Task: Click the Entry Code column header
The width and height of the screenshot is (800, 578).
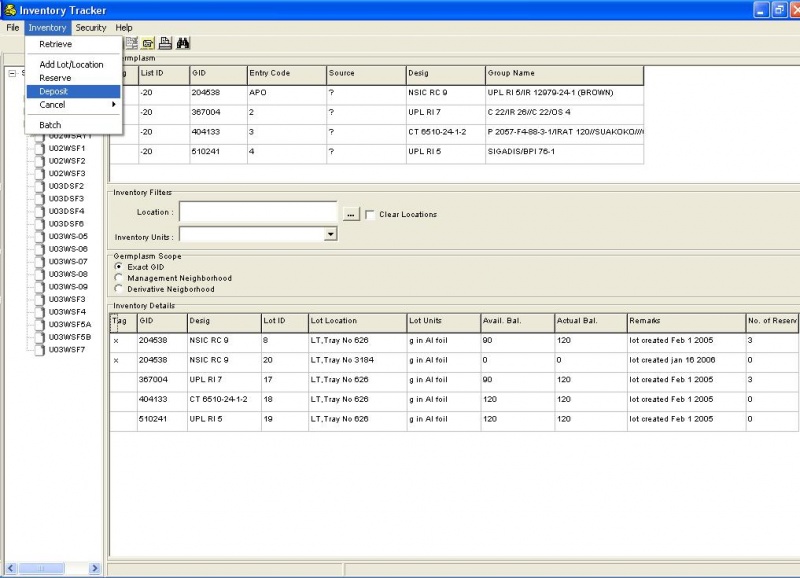Action: click(x=287, y=75)
